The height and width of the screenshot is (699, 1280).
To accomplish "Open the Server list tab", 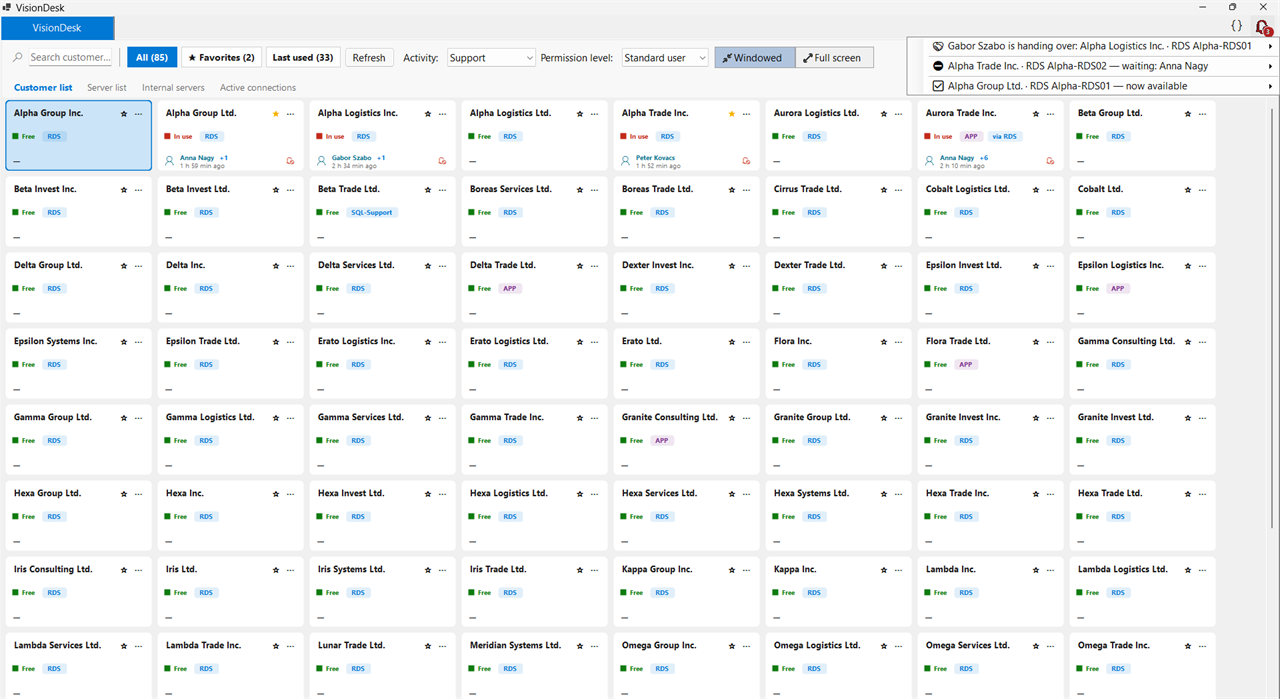I will pos(107,88).
